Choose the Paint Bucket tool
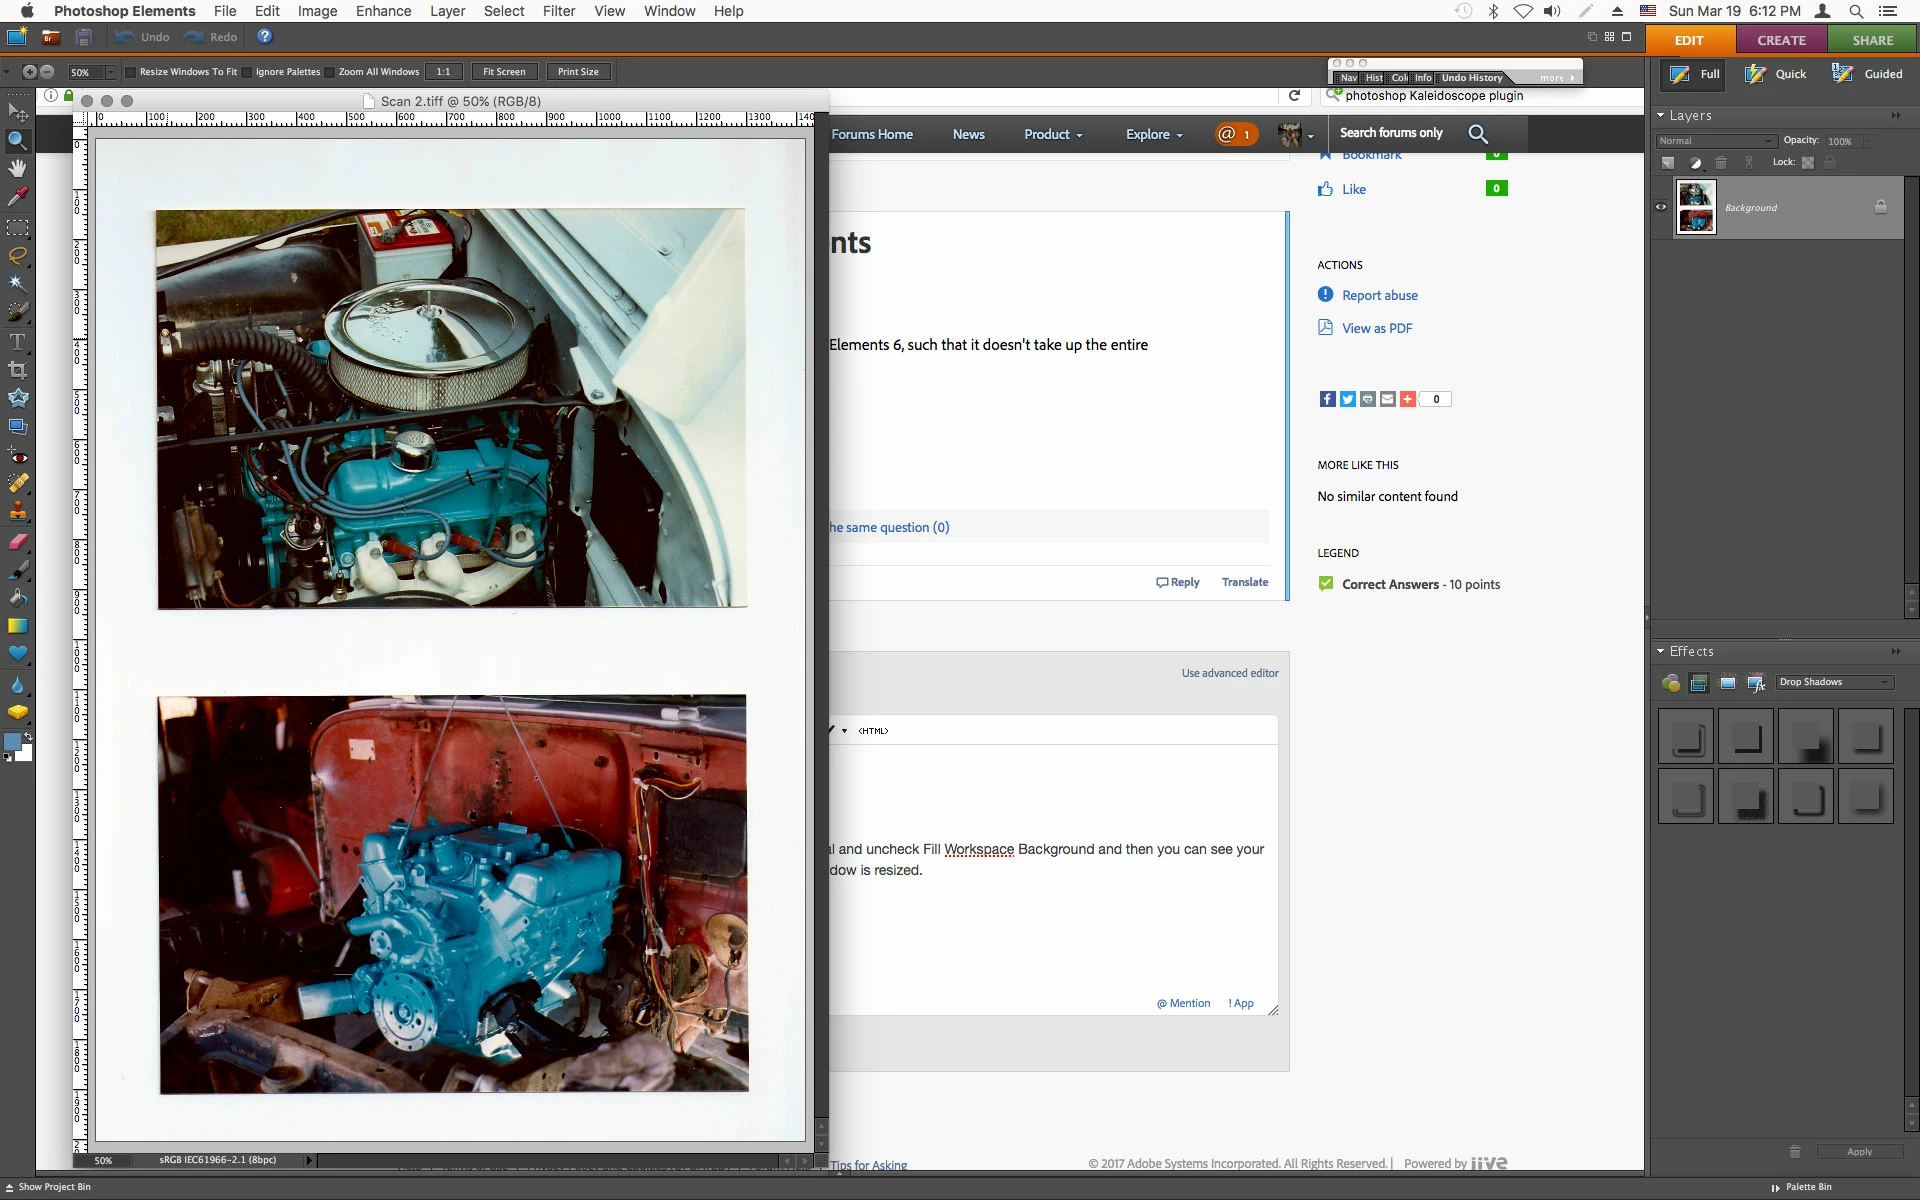1920x1200 pixels. (17, 598)
